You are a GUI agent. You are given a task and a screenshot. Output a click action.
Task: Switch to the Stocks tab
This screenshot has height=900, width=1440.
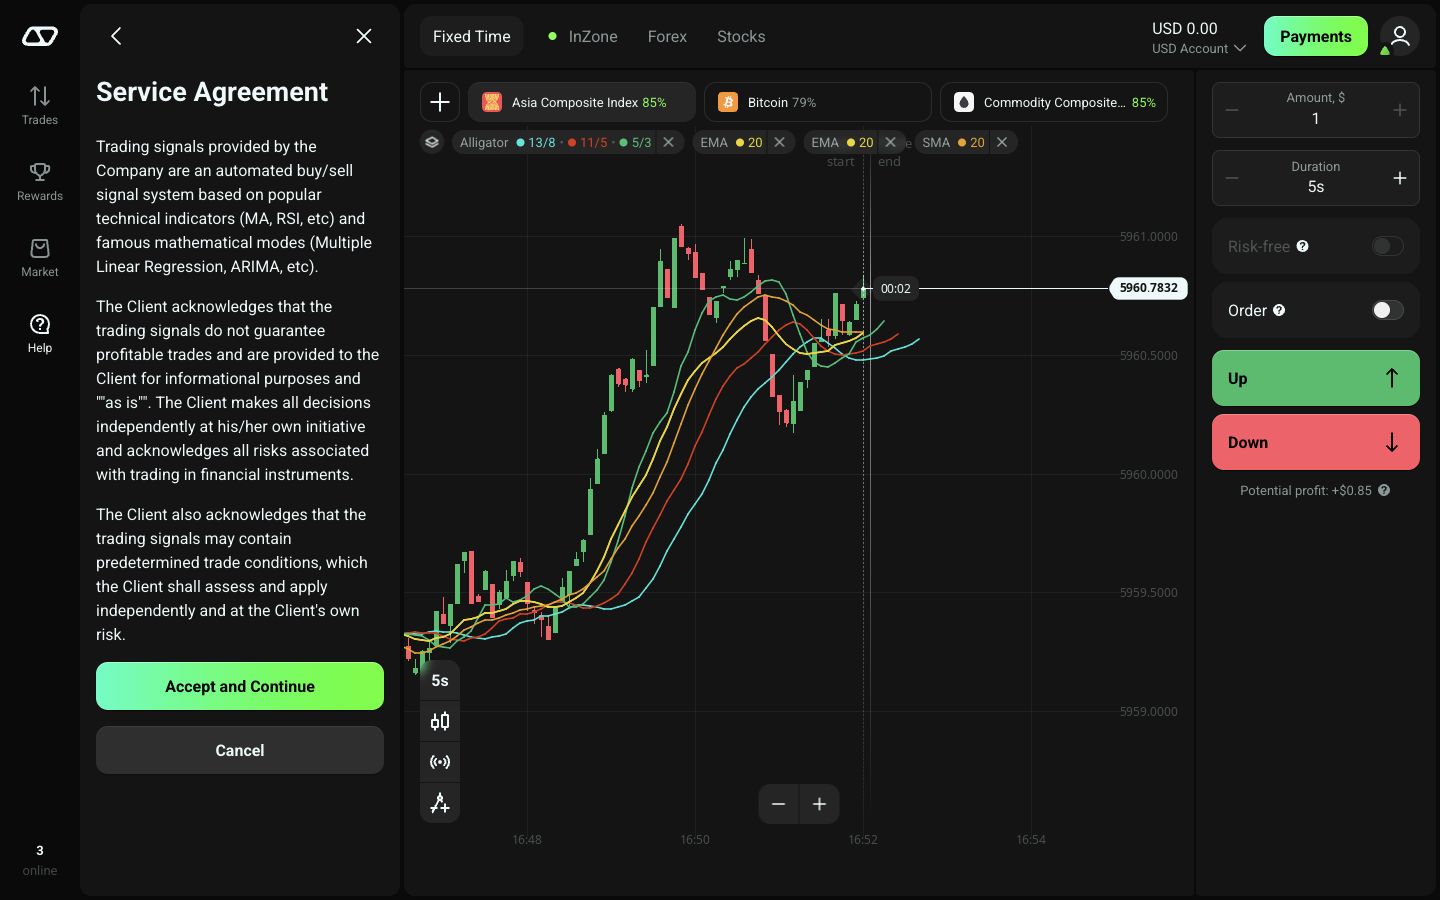741,36
